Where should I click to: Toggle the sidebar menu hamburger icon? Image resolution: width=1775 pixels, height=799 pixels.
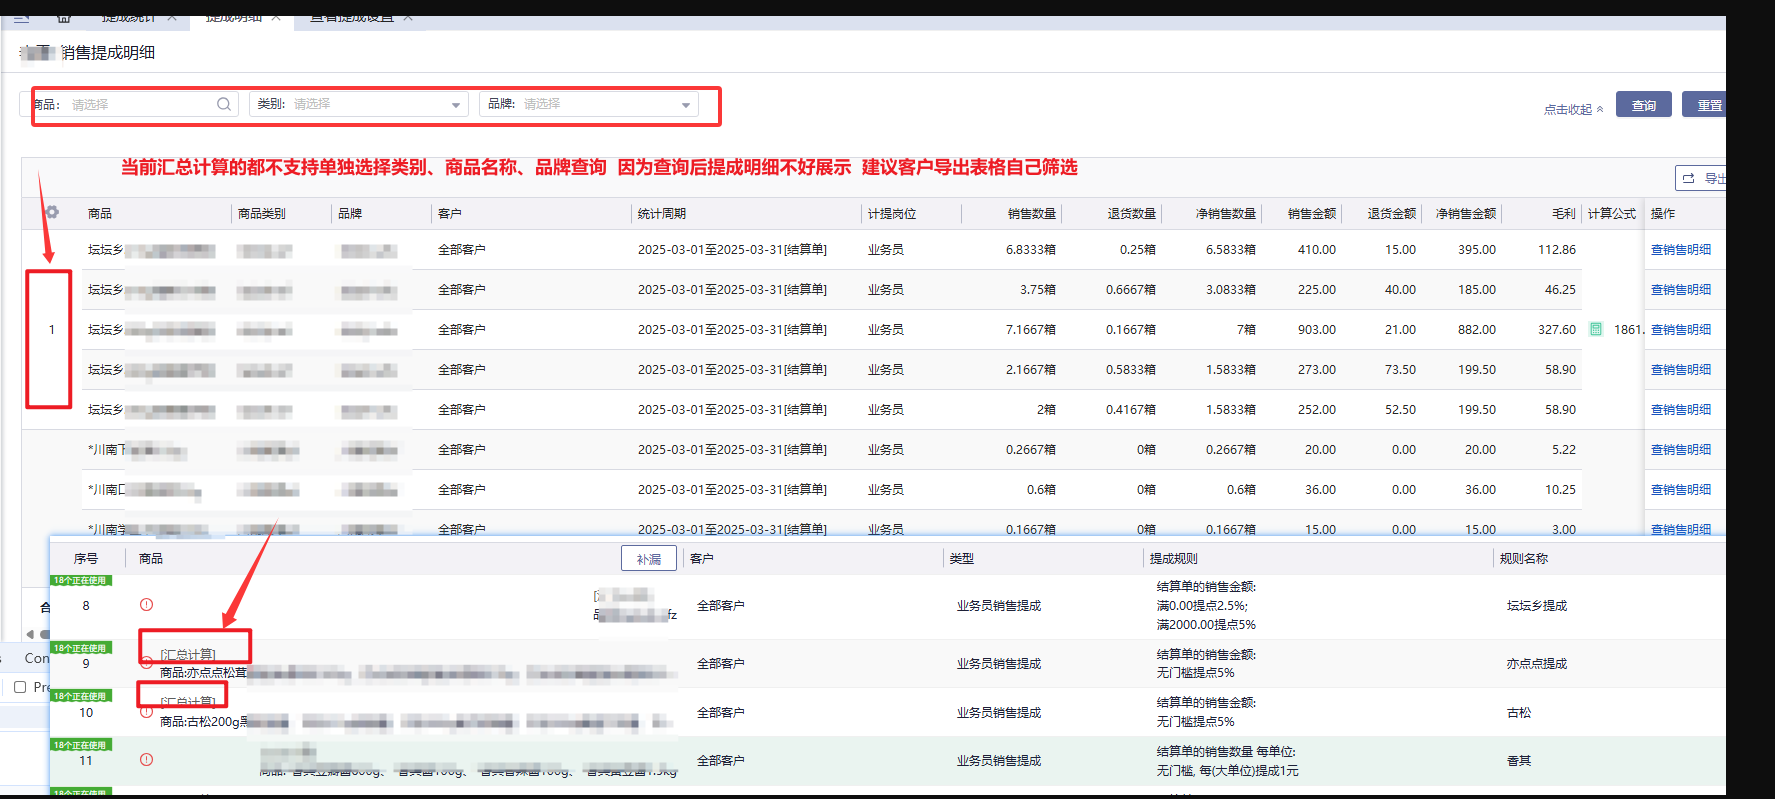[22, 18]
